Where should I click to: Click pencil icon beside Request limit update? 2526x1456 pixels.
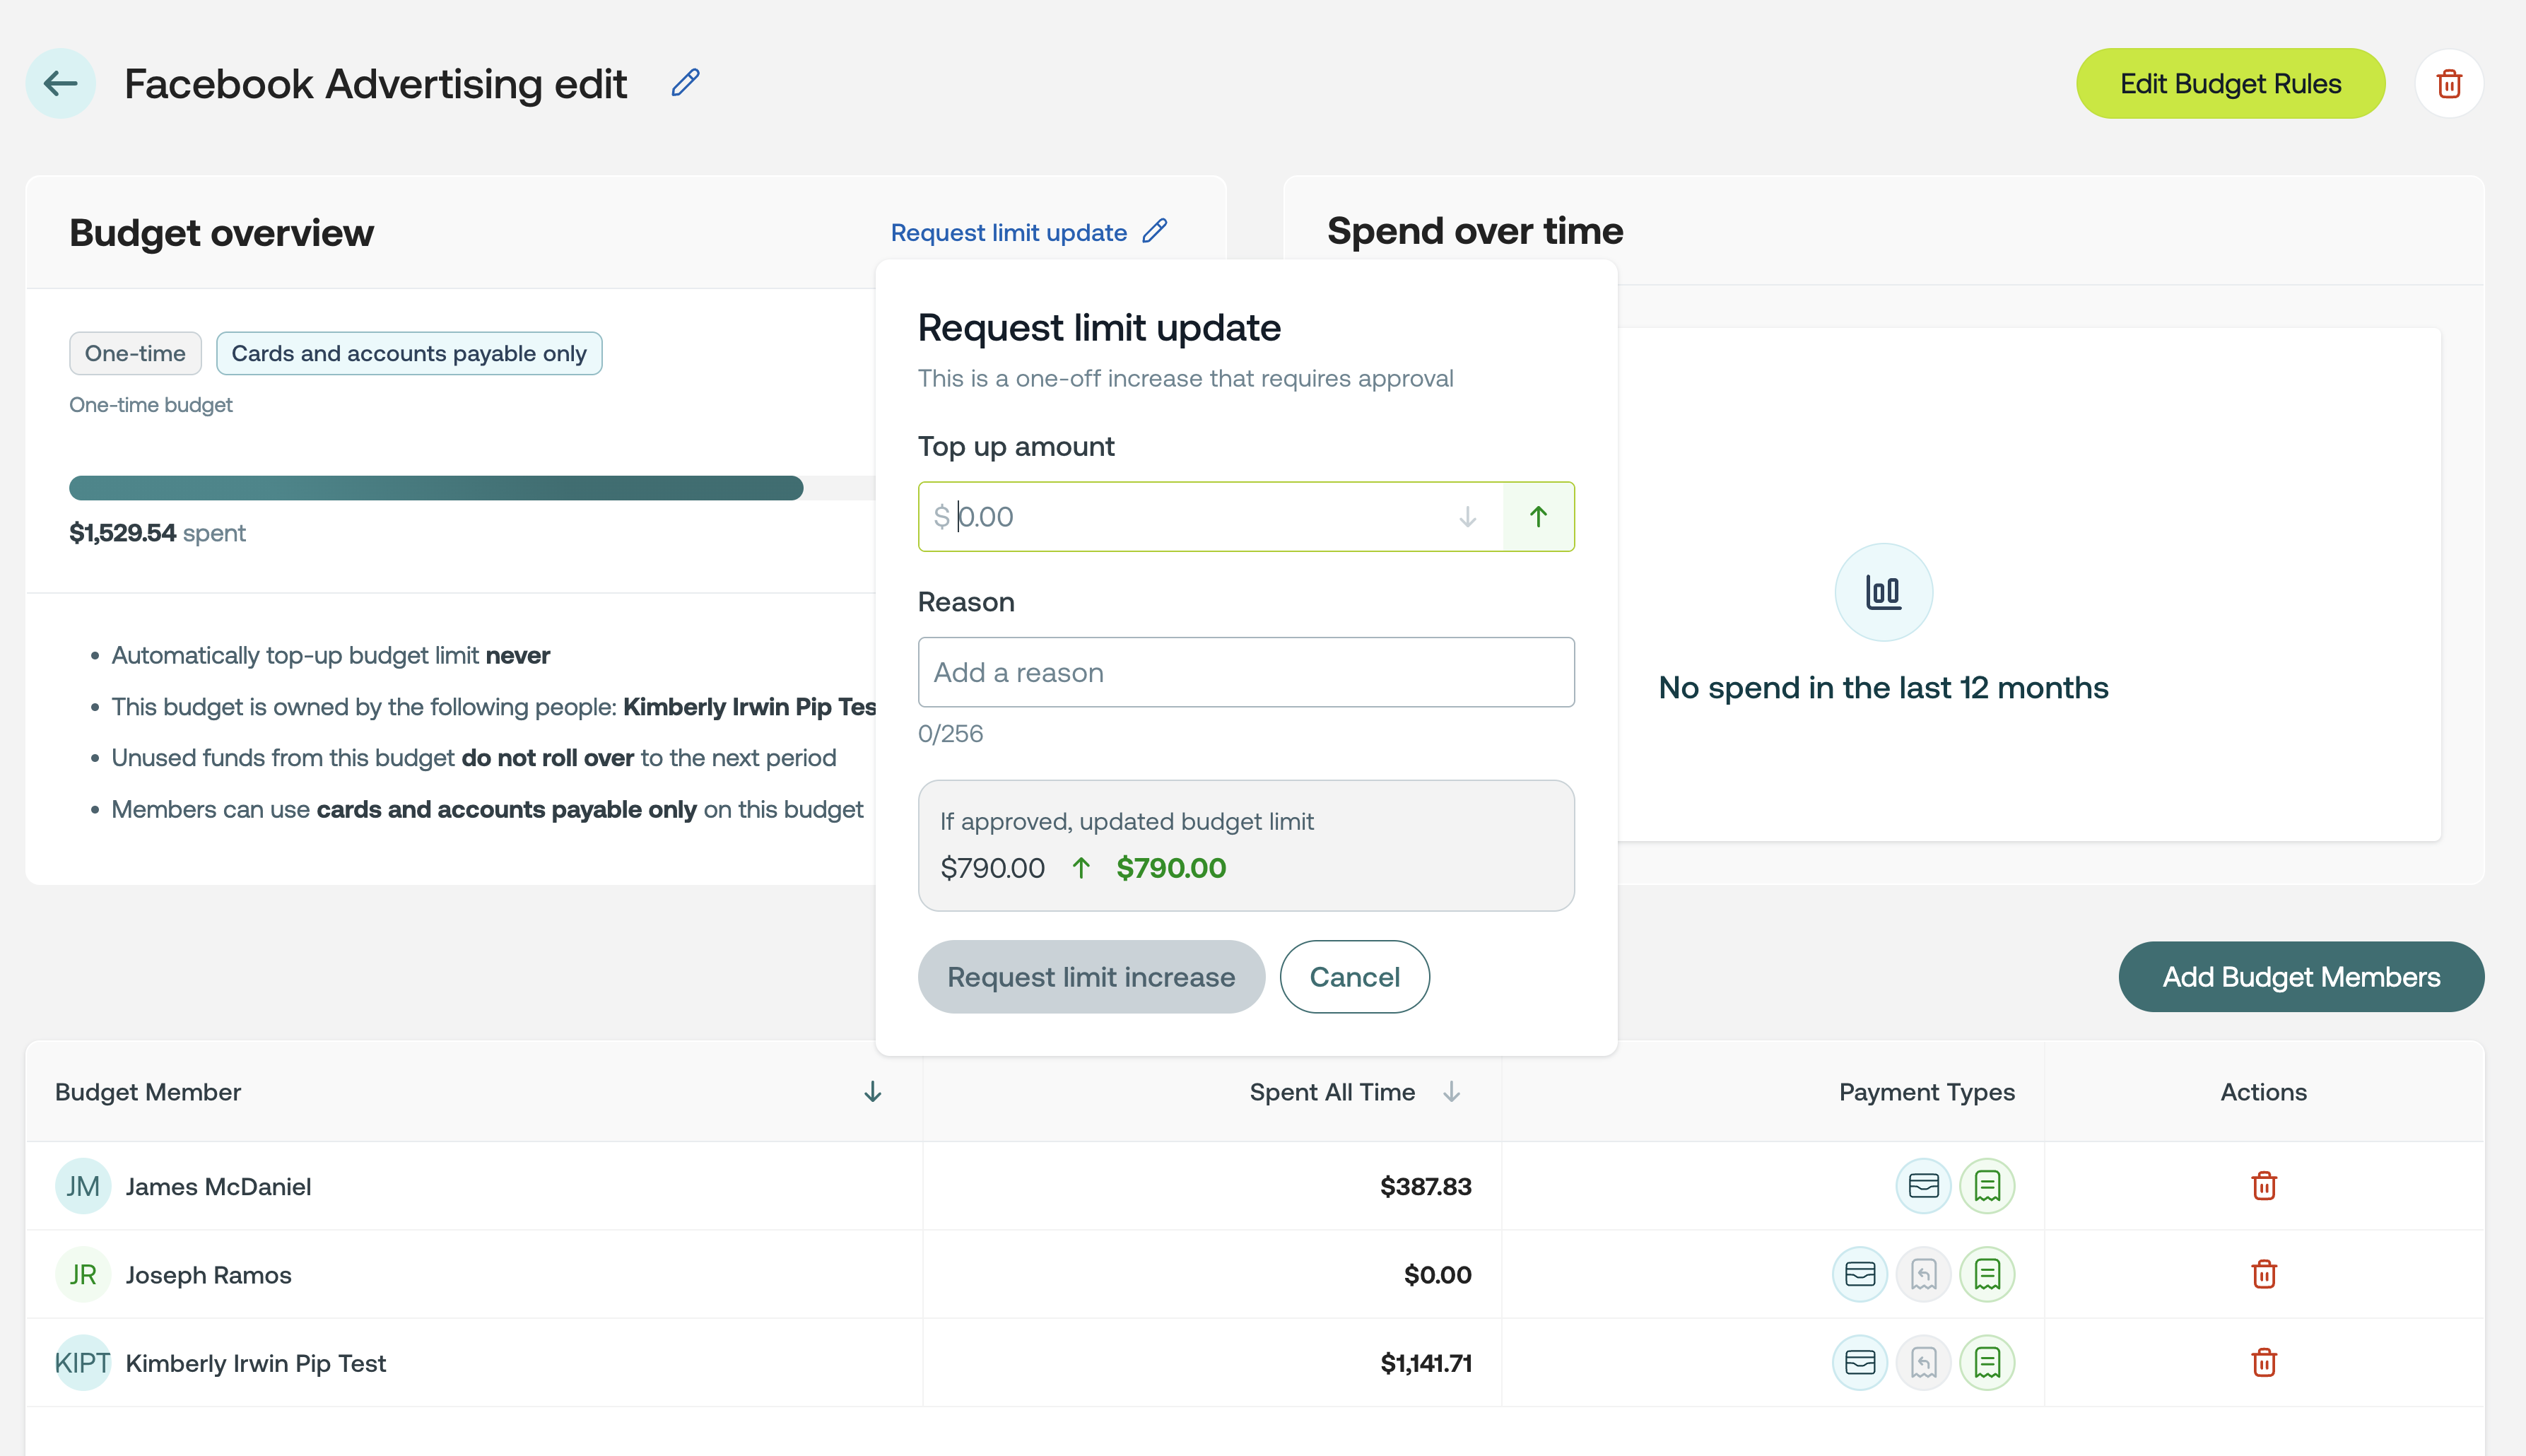click(x=1155, y=231)
